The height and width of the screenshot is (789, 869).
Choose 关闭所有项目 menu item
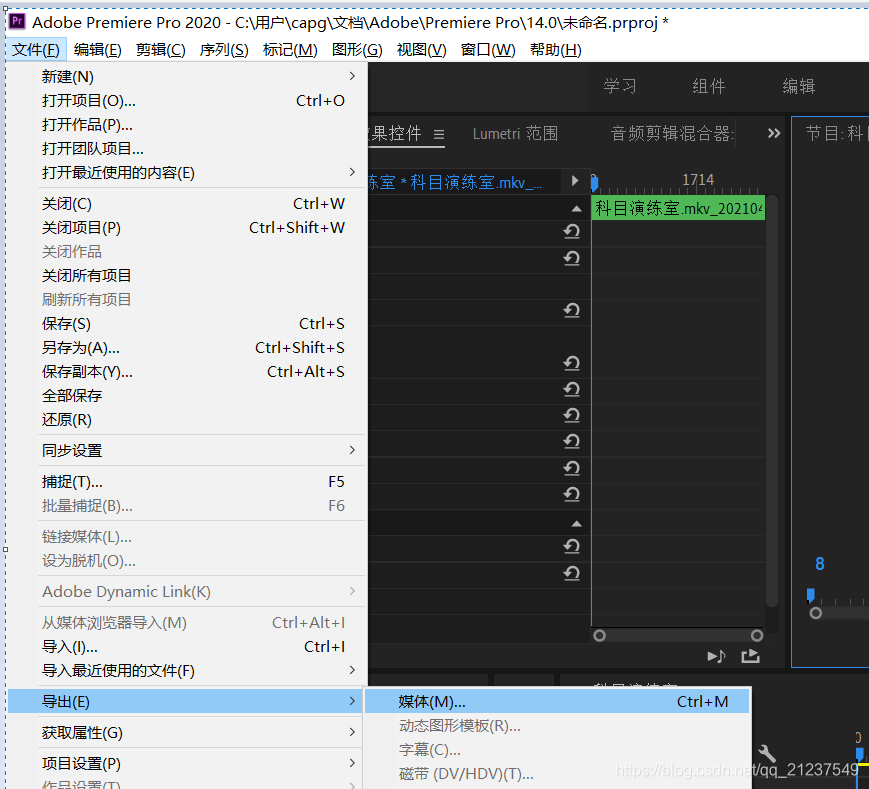coord(186,275)
